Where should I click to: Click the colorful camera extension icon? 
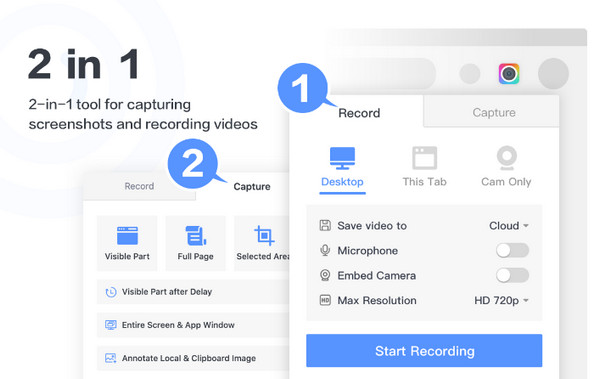pyautogui.click(x=509, y=74)
